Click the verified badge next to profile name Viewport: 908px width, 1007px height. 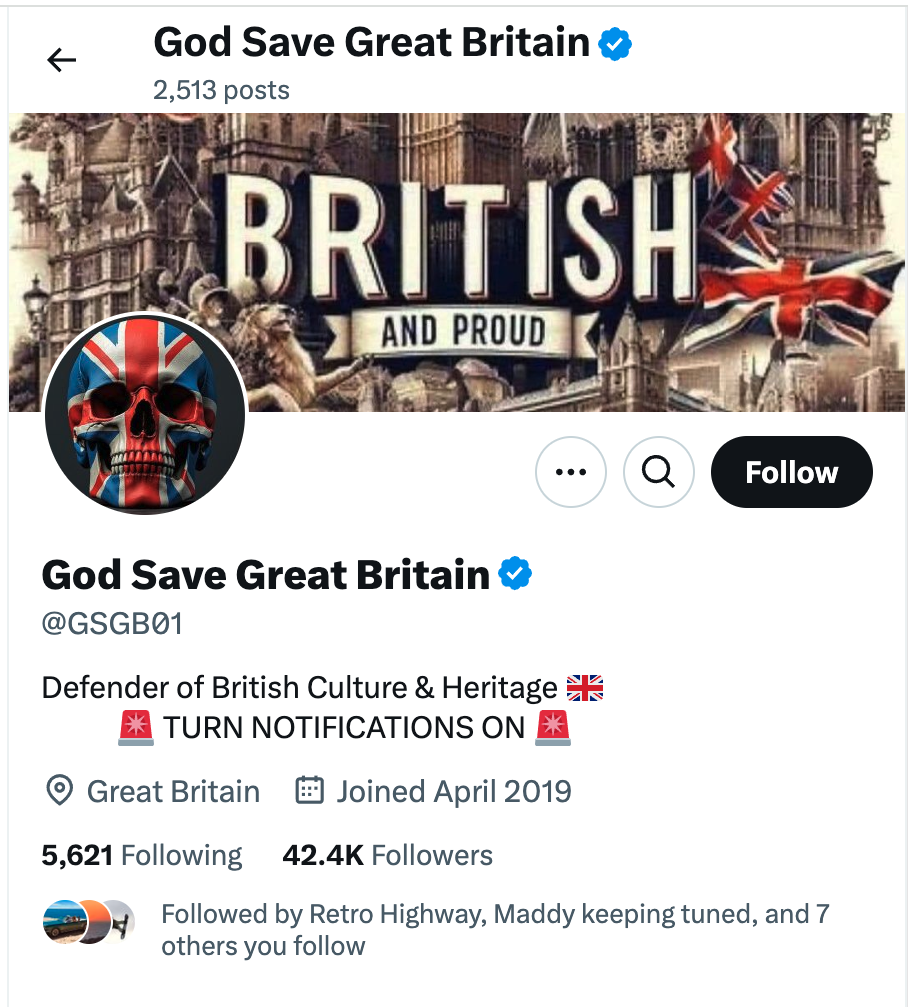click(515, 575)
